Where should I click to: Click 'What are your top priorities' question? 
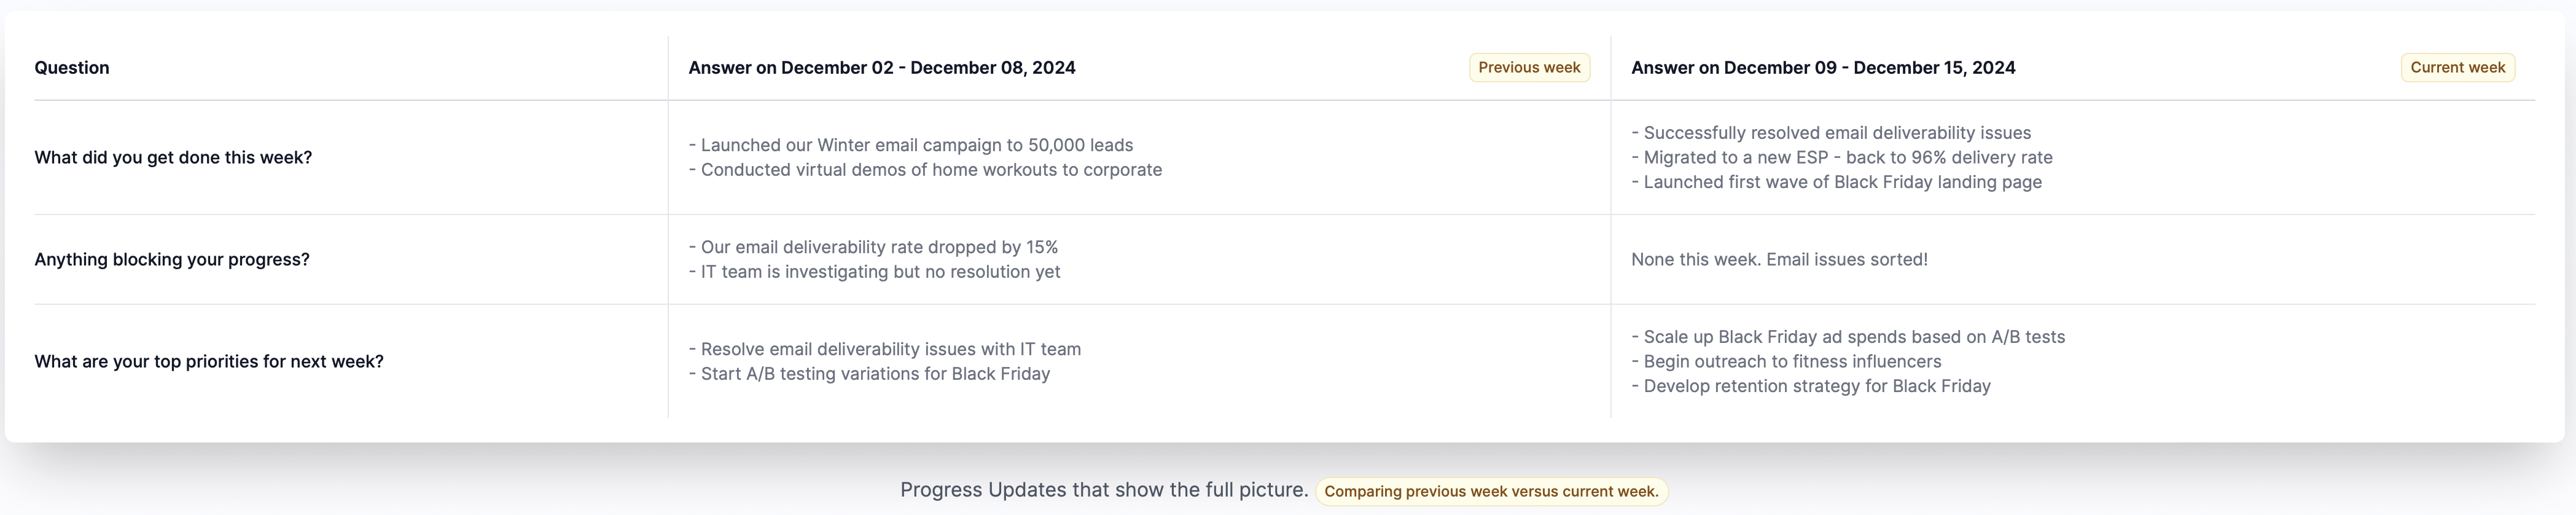(209, 361)
